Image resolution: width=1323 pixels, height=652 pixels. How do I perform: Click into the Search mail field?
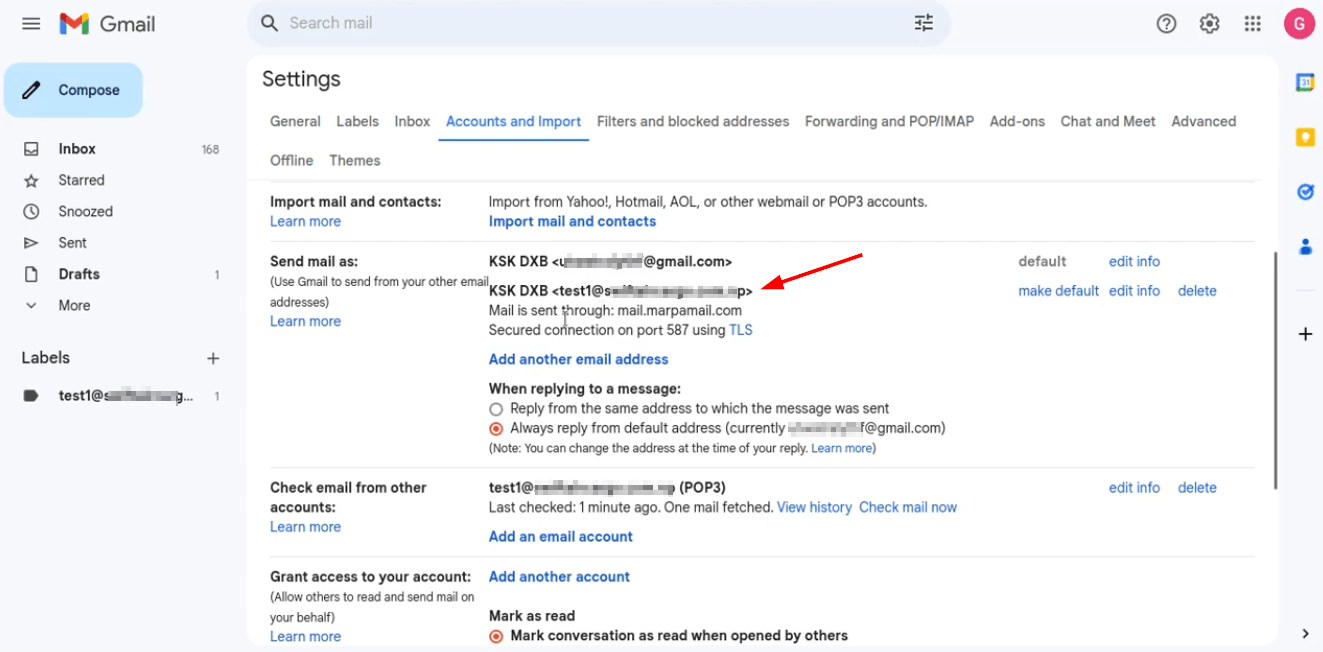[590, 23]
